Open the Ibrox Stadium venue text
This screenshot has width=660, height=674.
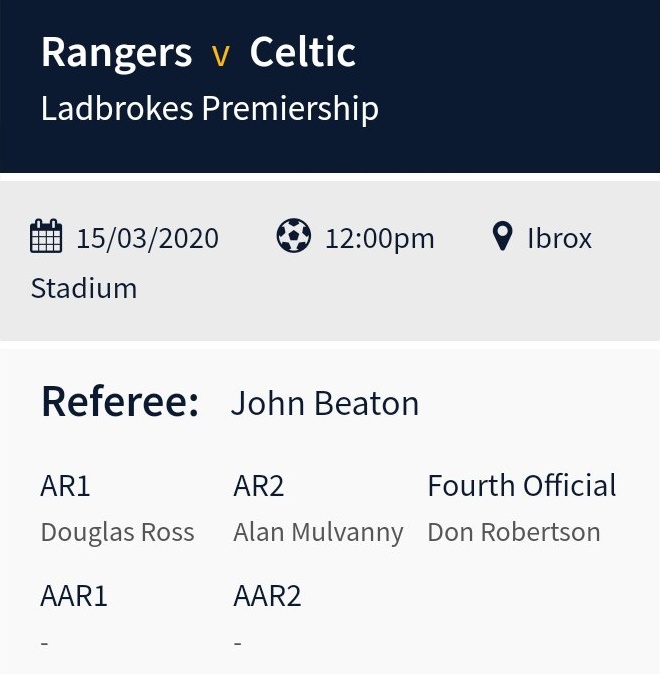559,239
